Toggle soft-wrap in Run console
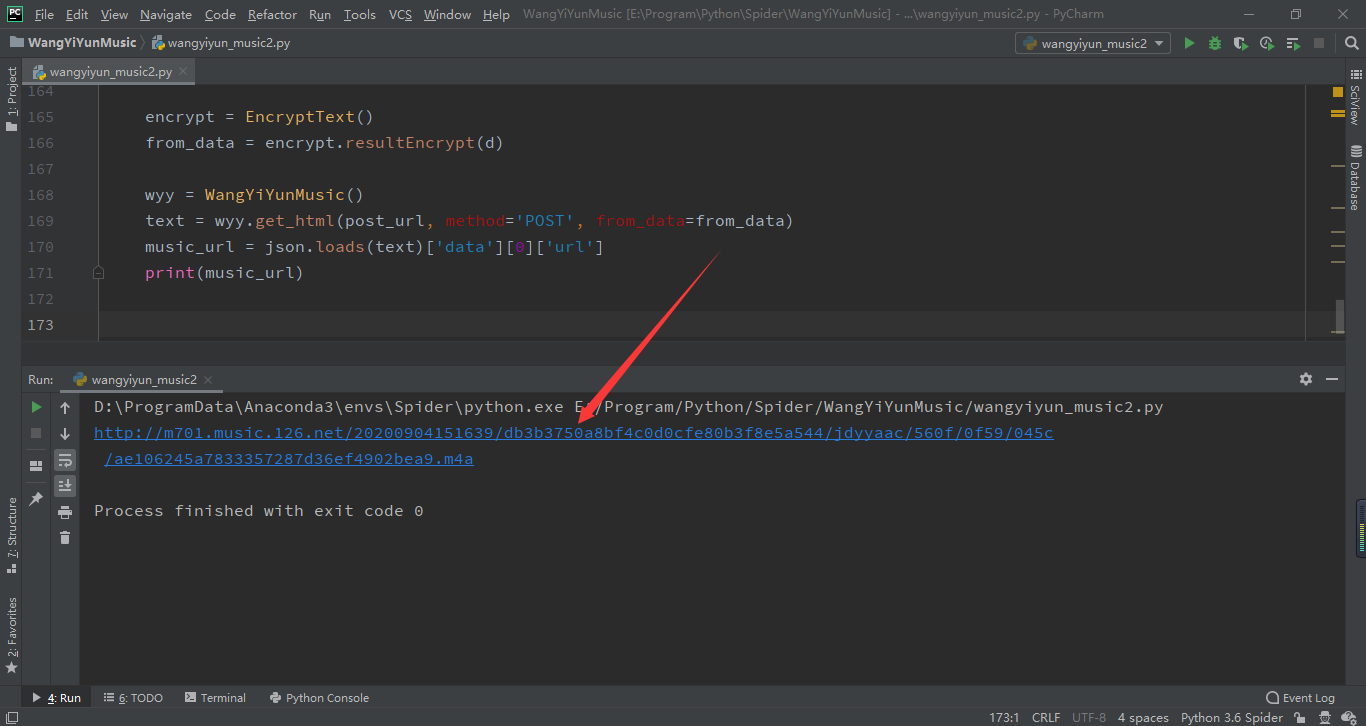 pos(65,460)
